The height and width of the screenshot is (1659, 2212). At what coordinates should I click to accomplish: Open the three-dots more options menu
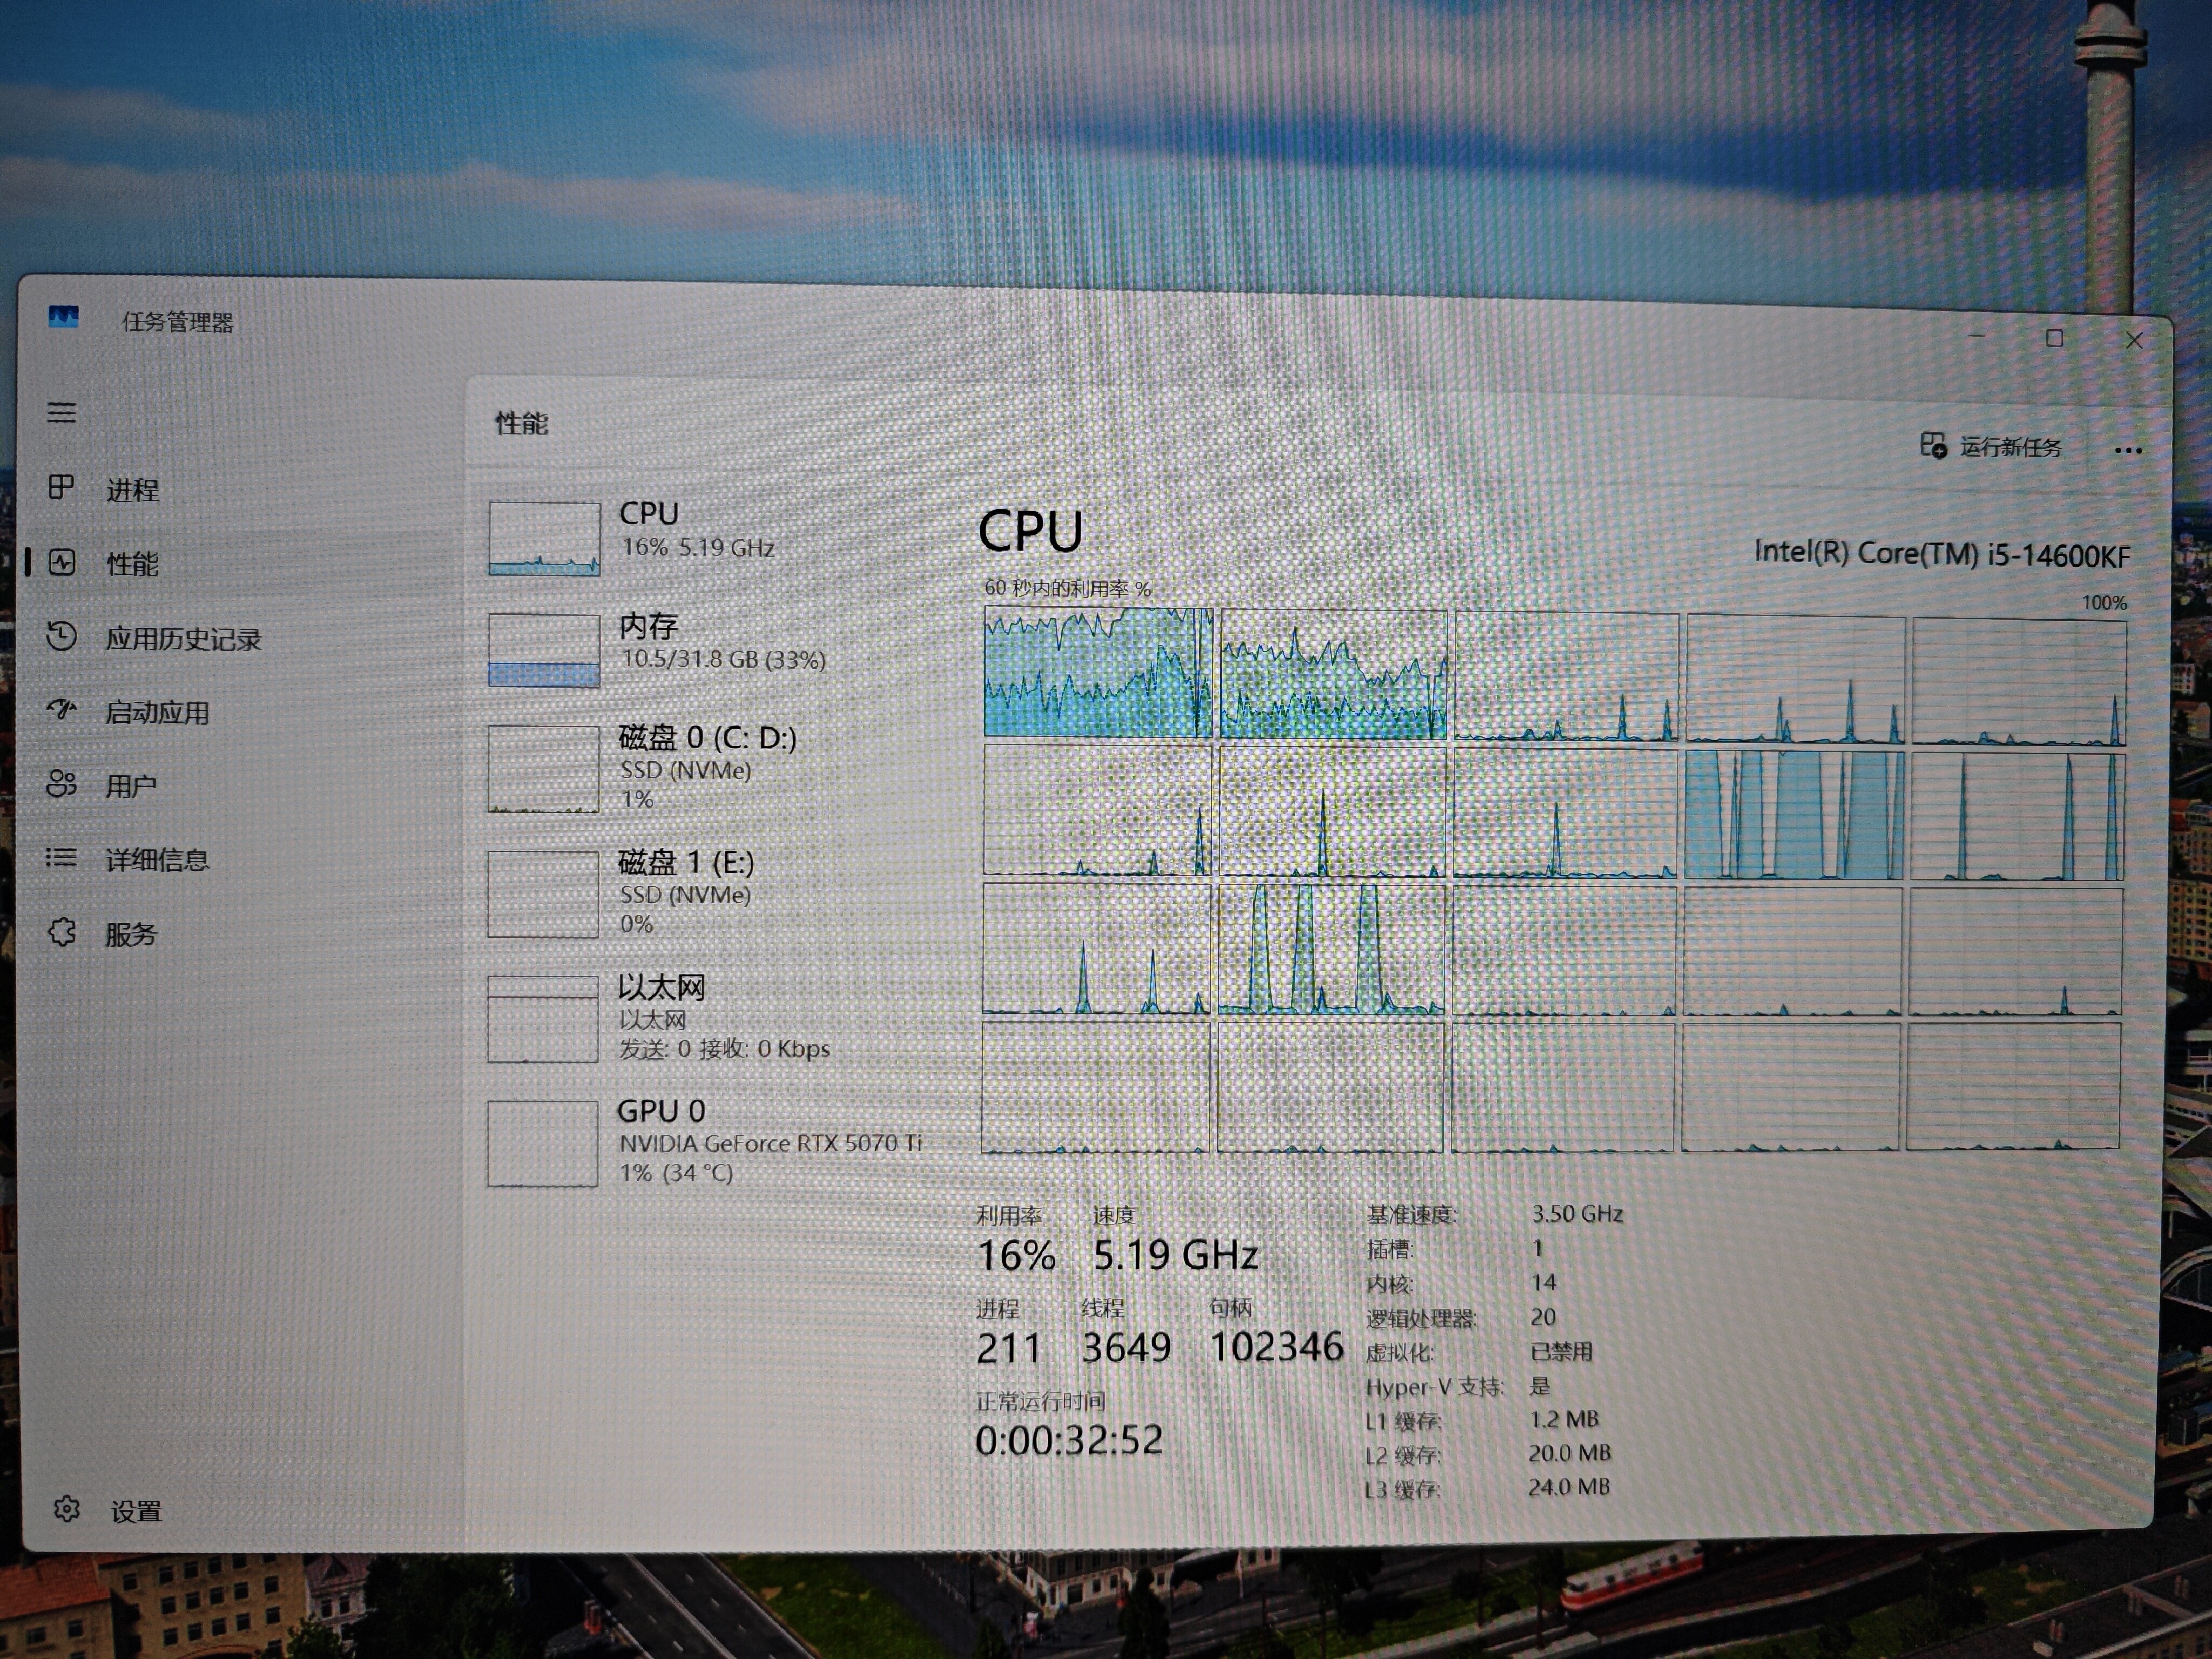2128,451
